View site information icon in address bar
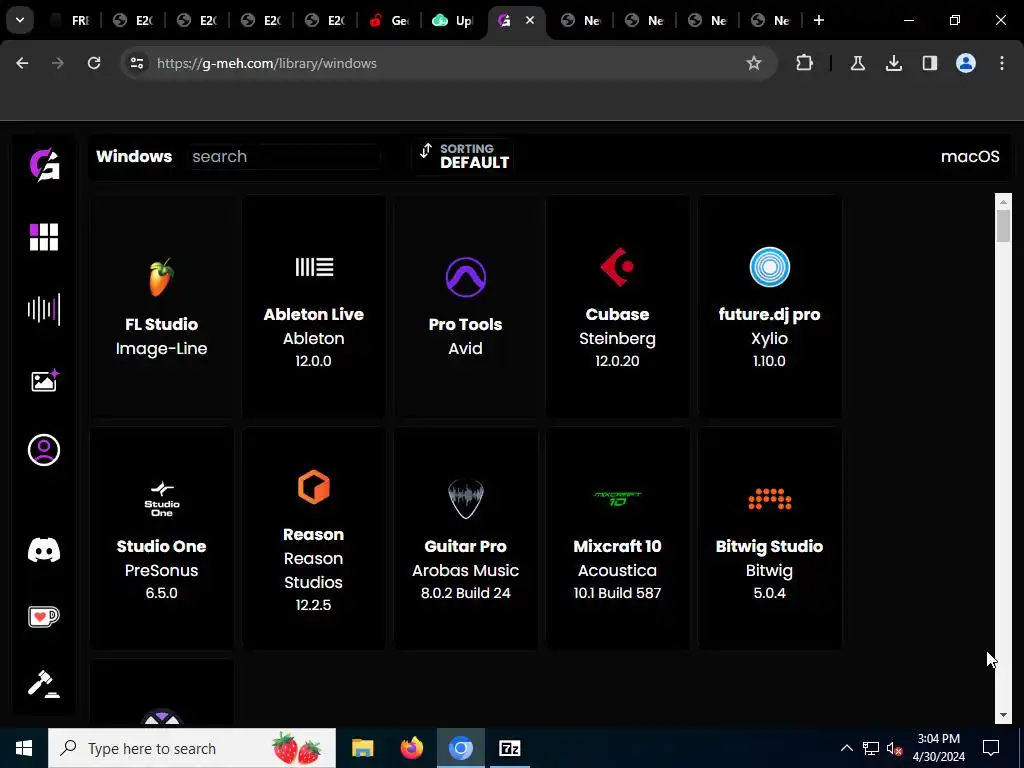Image resolution: width=1024 pixels, height=768 pixels. (137, 63)
